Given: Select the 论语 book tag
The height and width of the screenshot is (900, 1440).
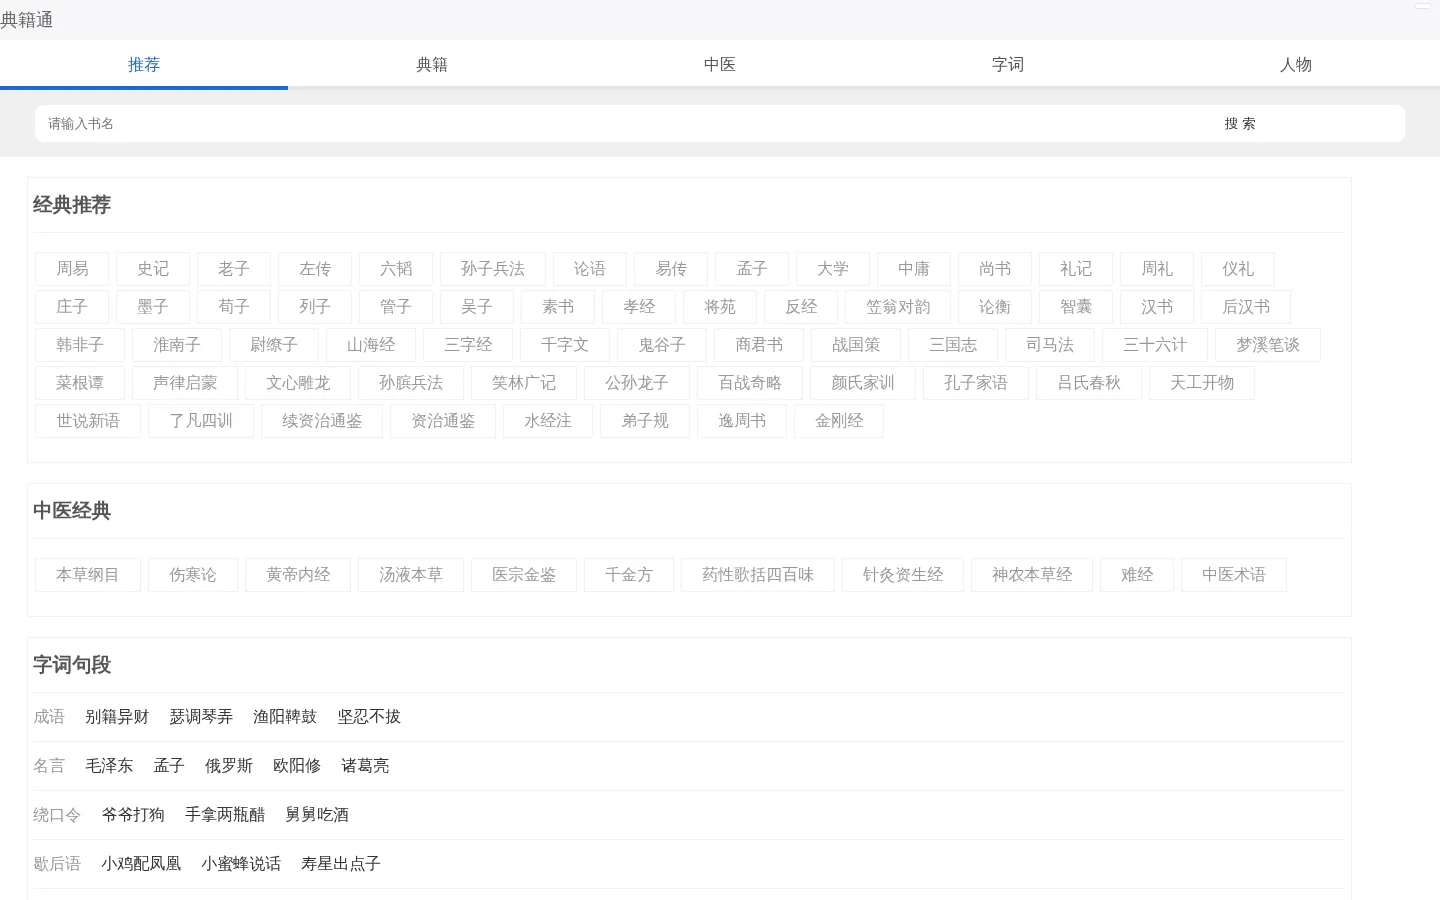Looking at the screenshot, I should (x=590, y=269).
